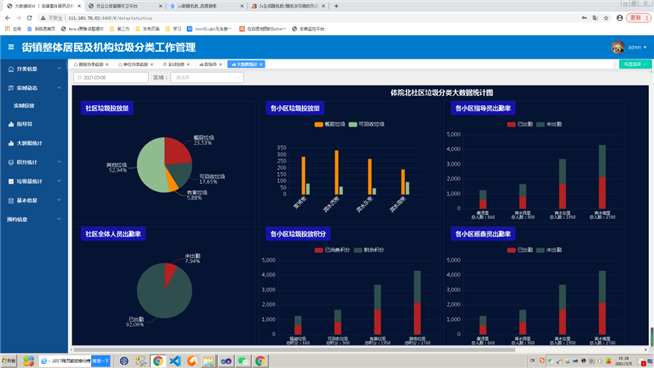Click the browser forward arrow
The image size is (654, 368).
click(18, 18)
